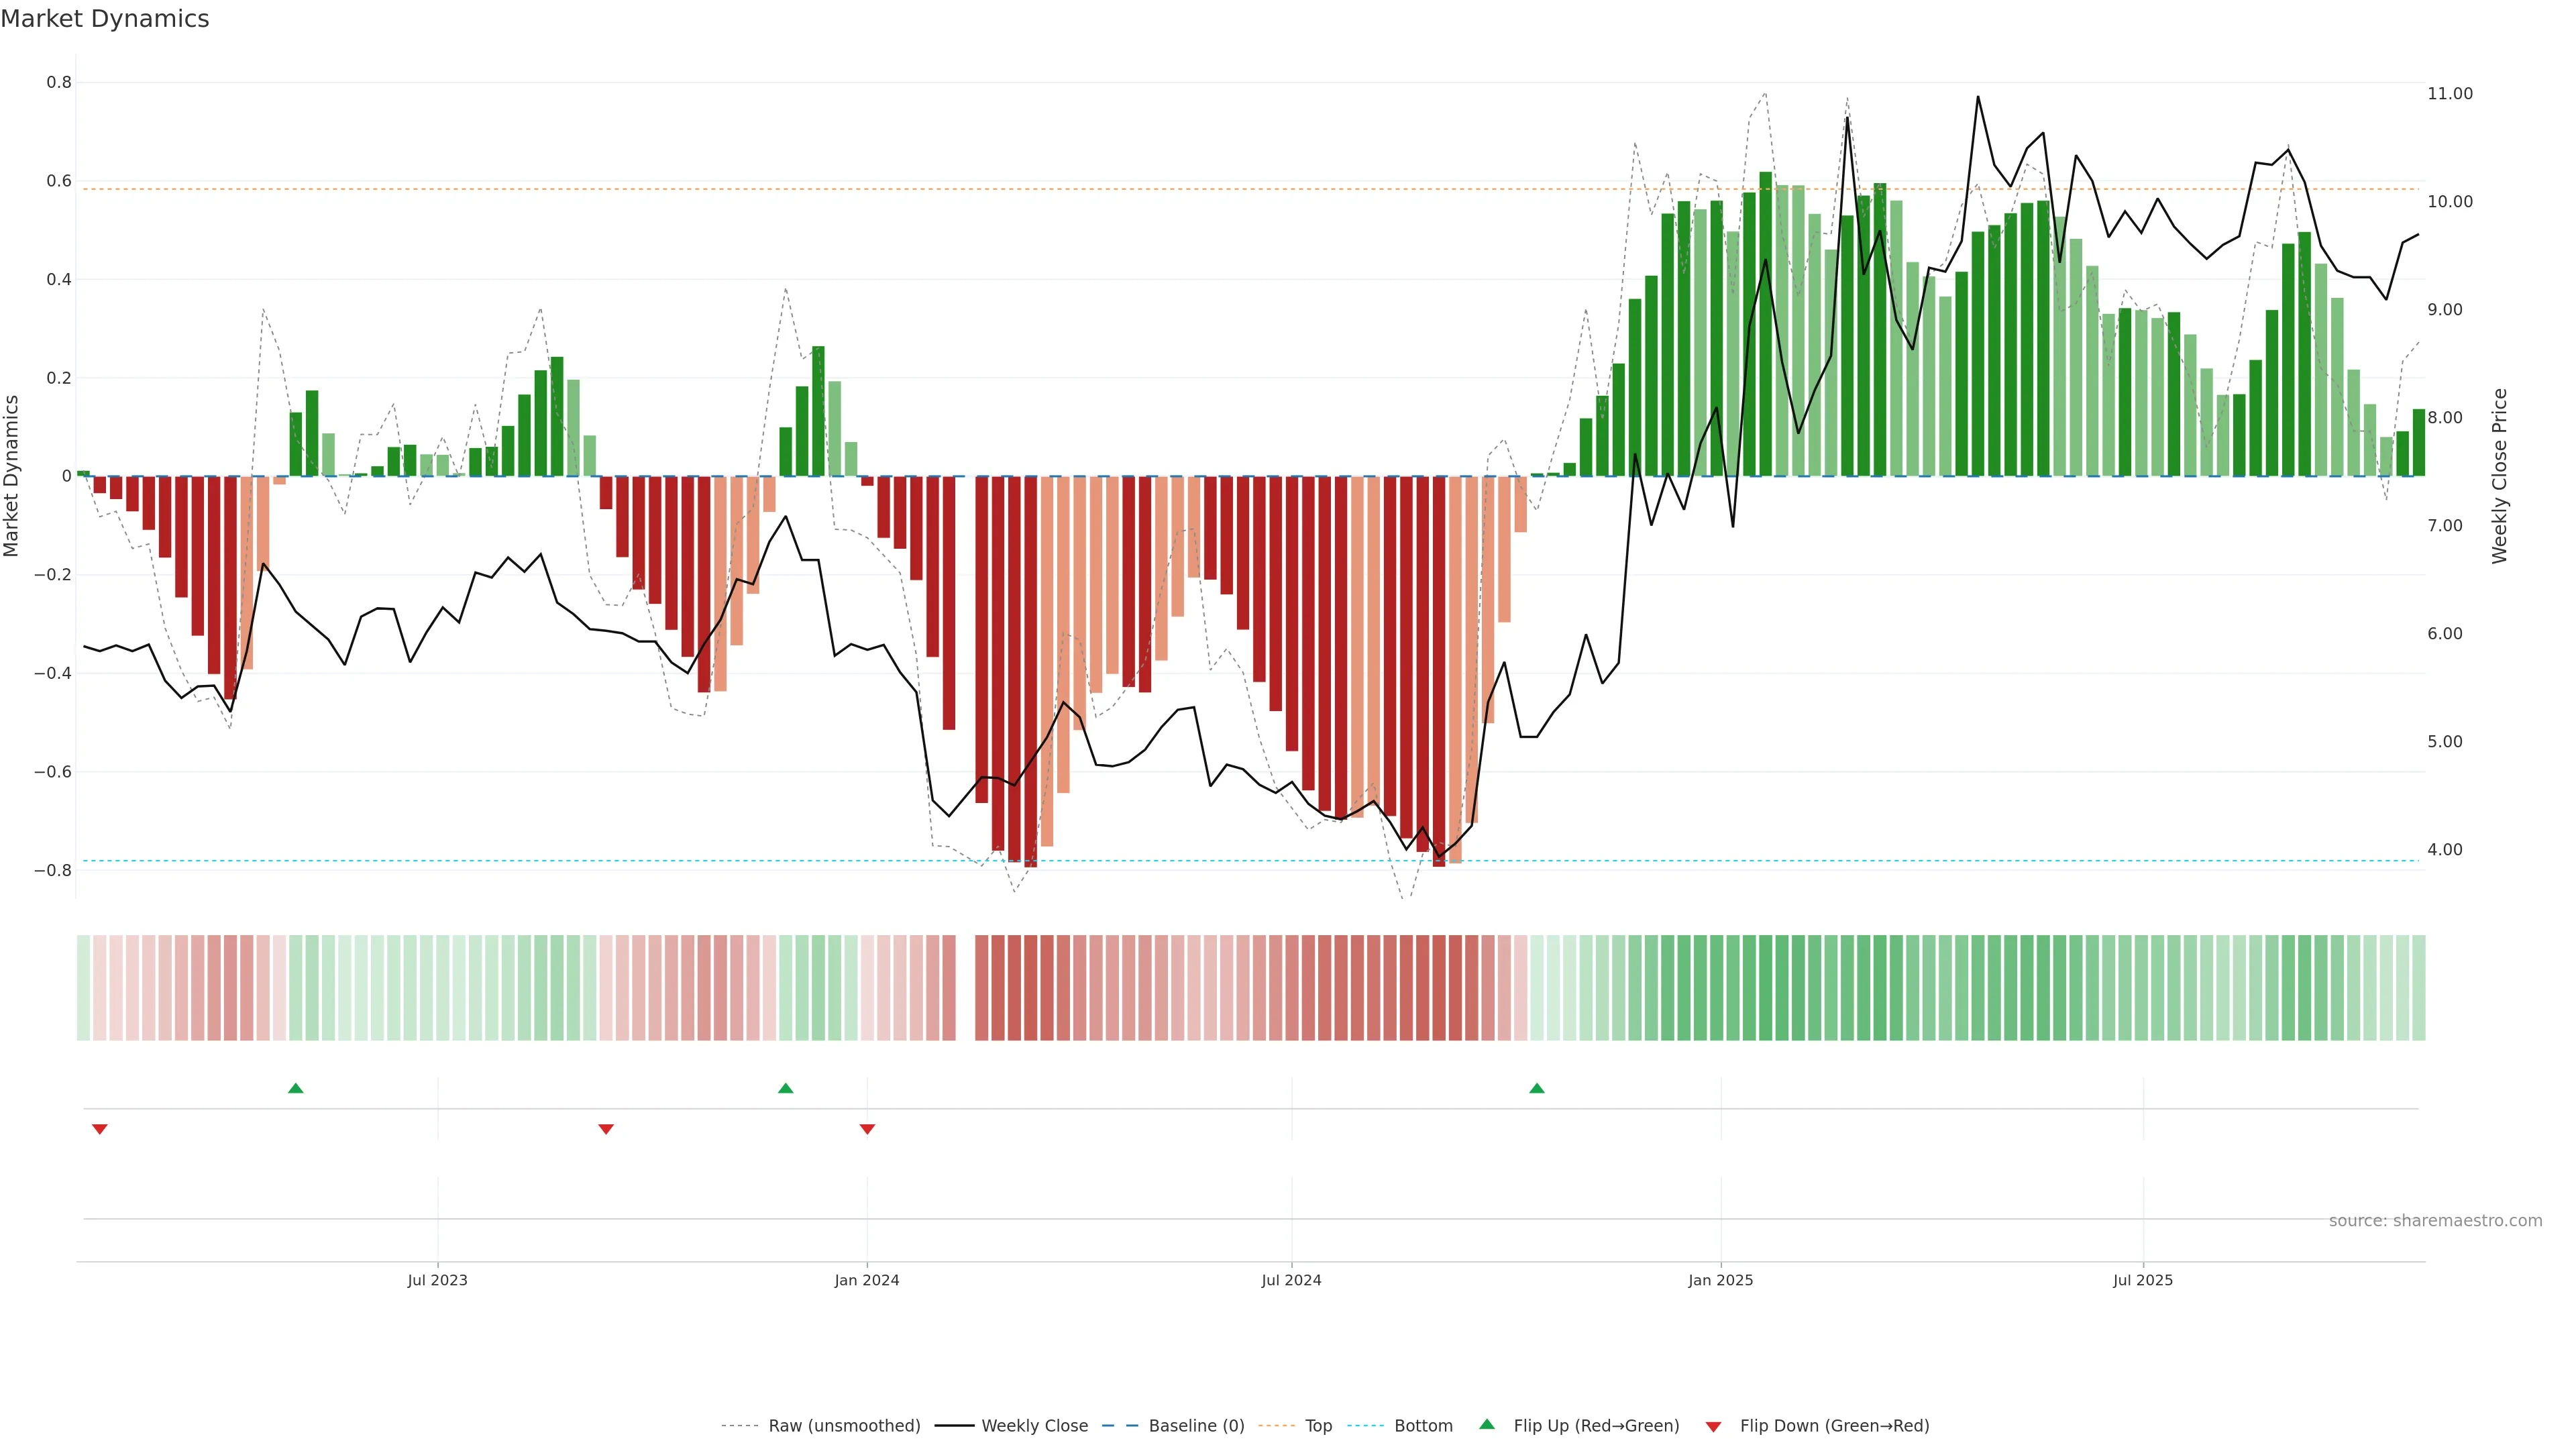
Task: Click the source: sharemaestro.com text
Action: point(2435,1220)
